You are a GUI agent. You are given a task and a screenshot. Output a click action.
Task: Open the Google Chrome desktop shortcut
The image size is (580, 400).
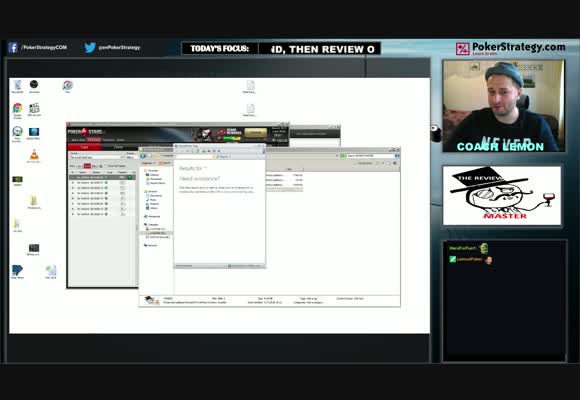pyautogui.click(x=17, y=108)
